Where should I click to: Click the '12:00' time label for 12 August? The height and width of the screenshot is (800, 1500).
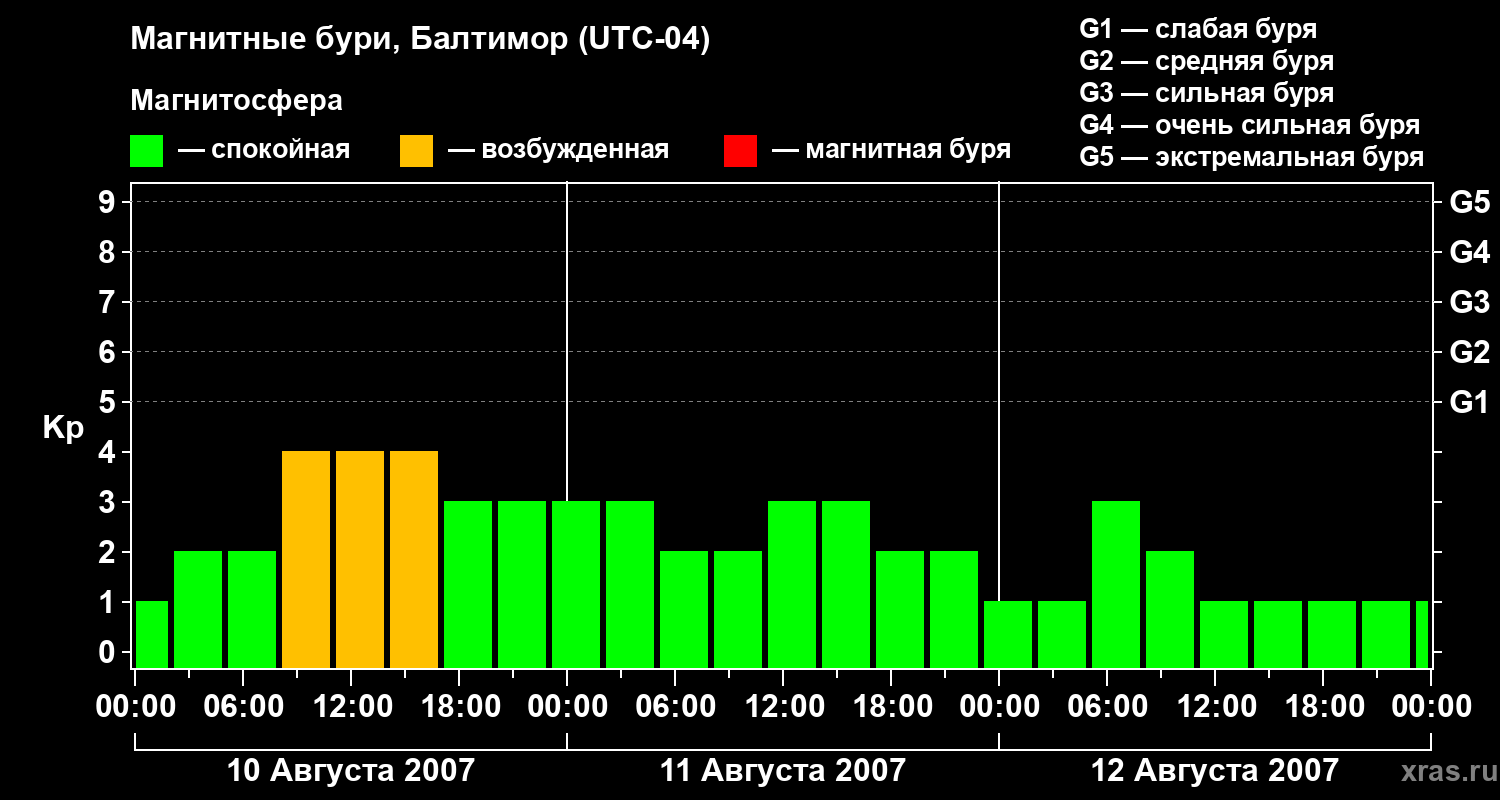click(1216, 707)
